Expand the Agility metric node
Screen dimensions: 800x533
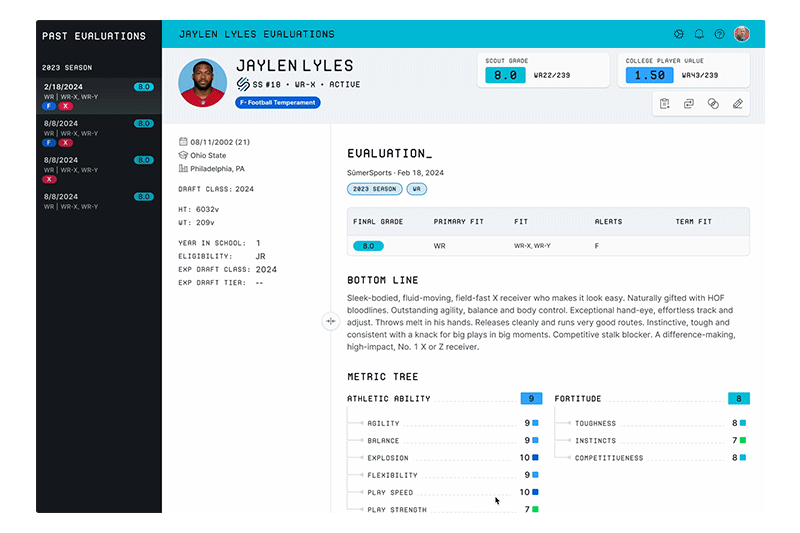pos(361,423)
